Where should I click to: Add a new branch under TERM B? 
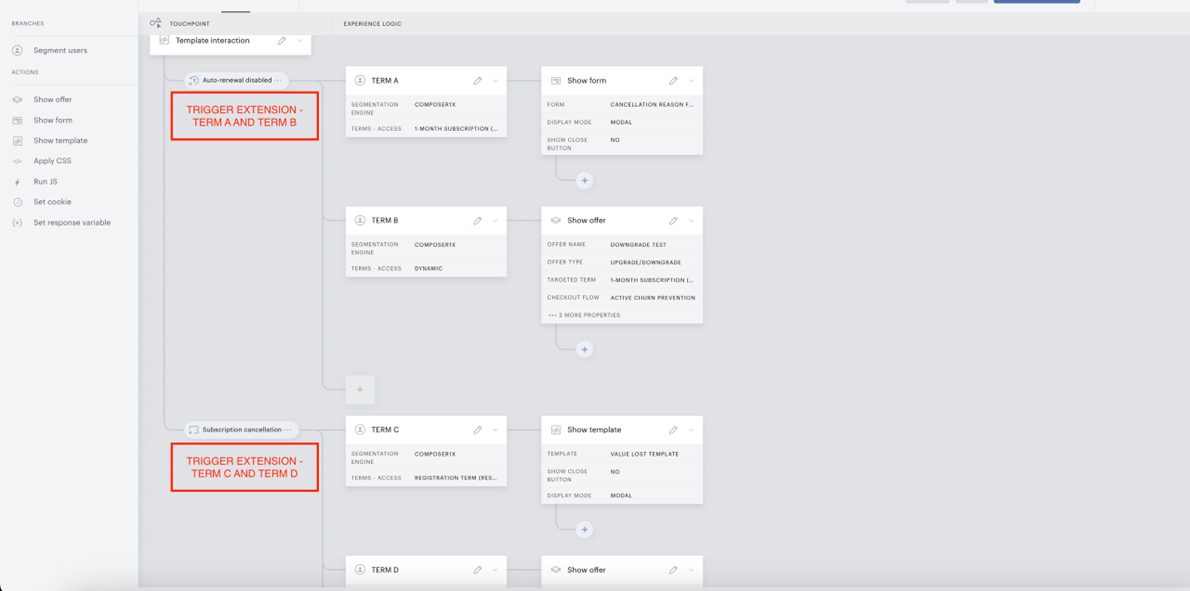pos(360,389)
